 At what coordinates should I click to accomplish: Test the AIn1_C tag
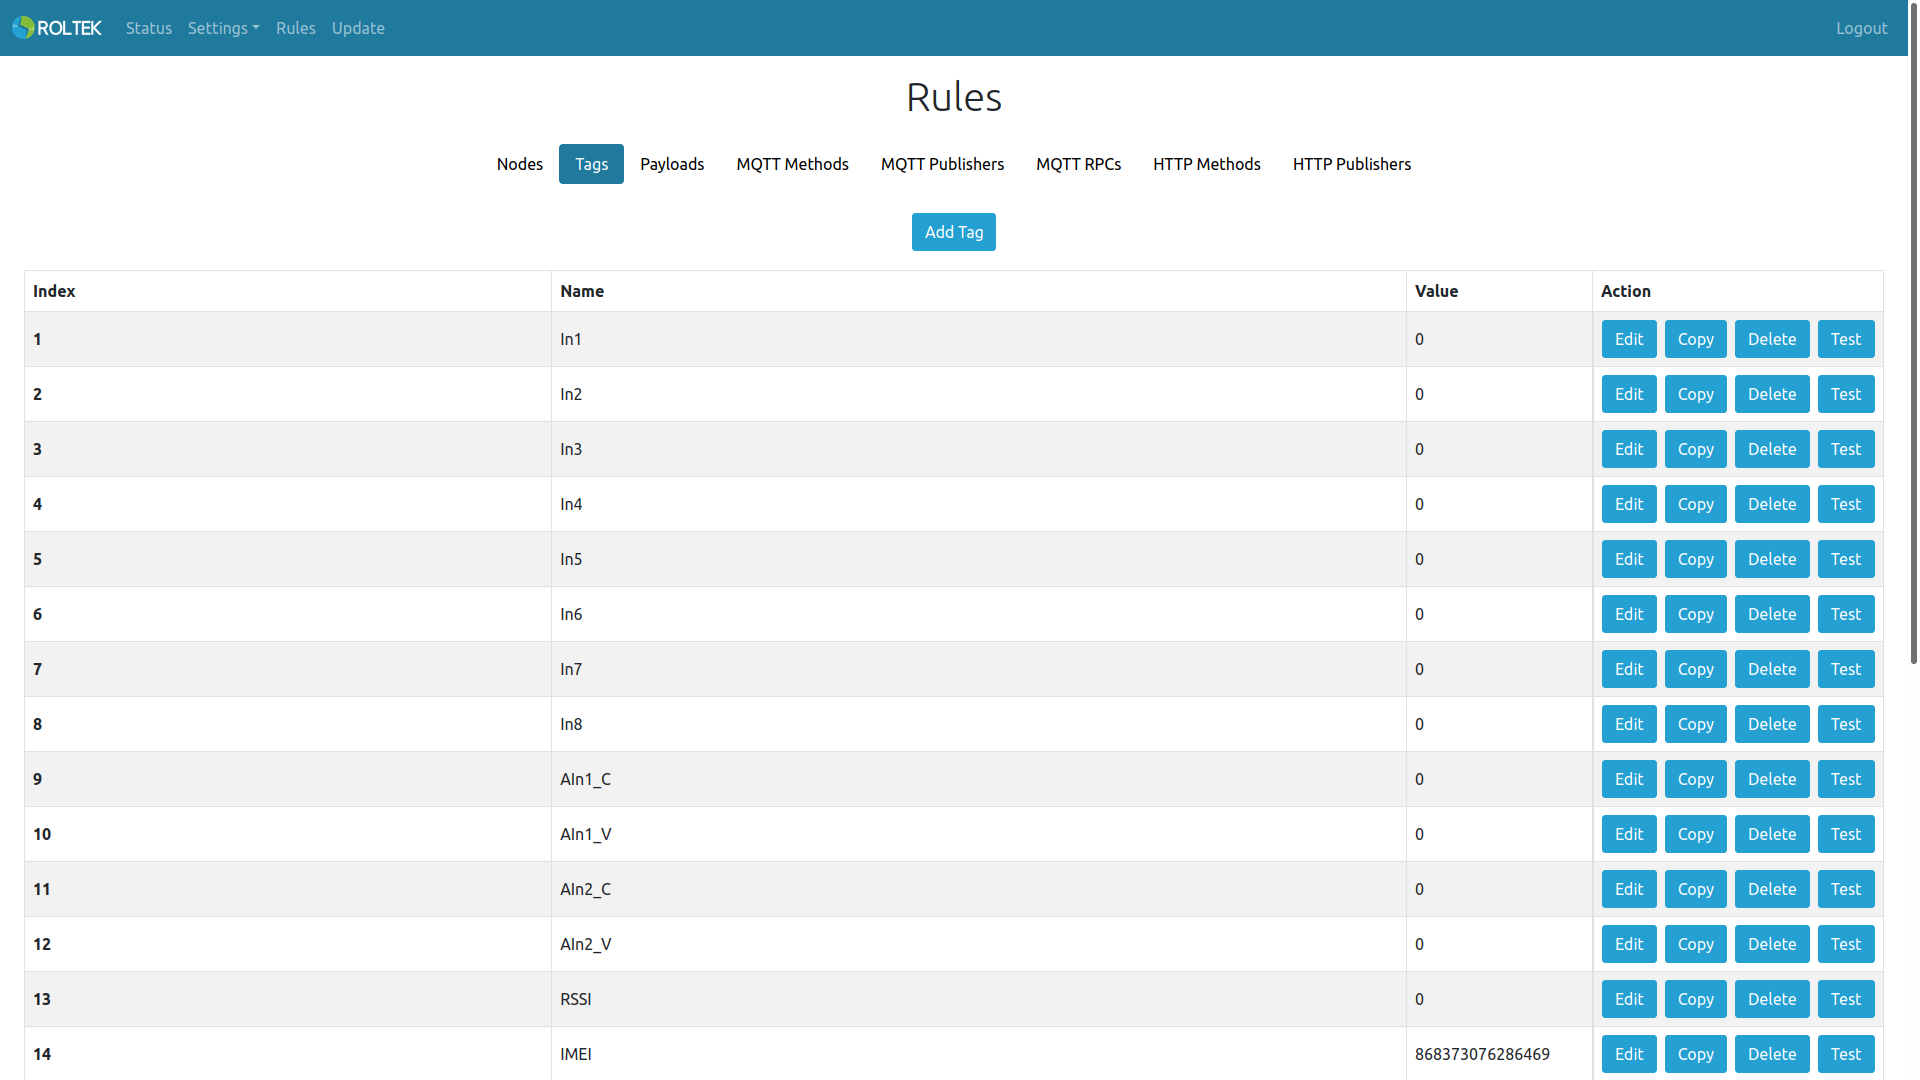(1845, 779)
